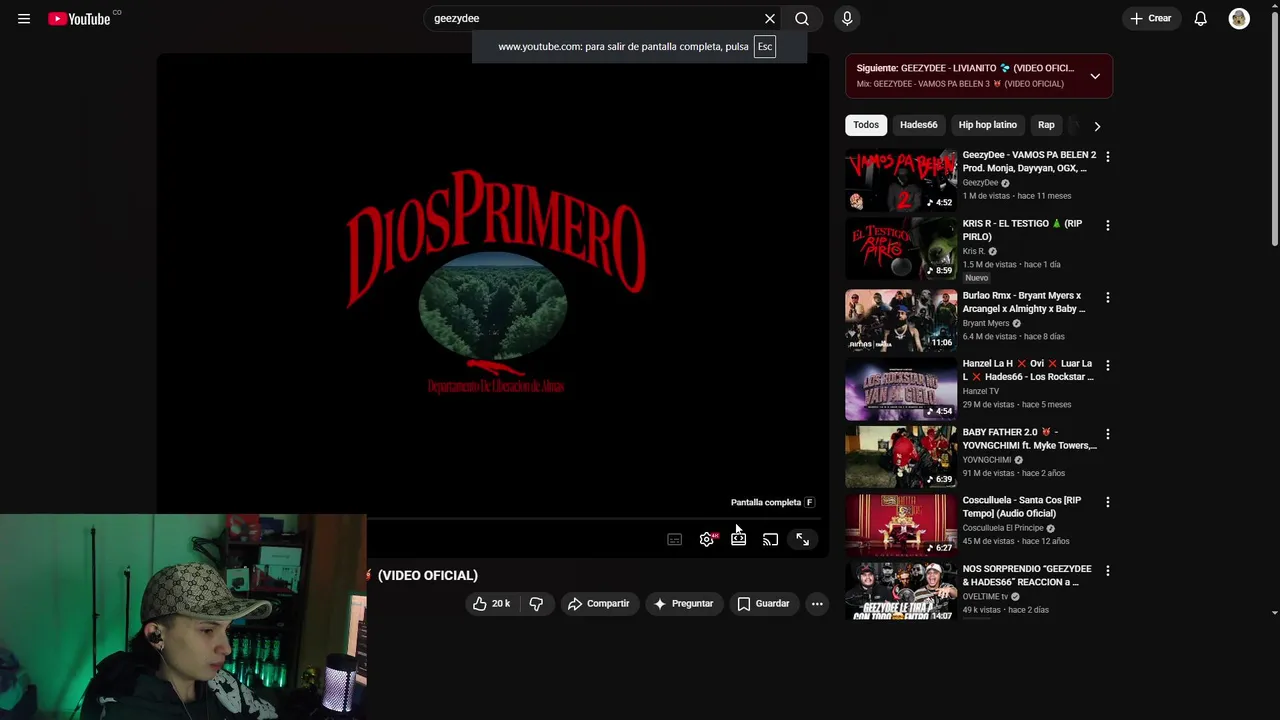Open KRIS R EL TESTIGO thumbnail

(x=901, y=248)
